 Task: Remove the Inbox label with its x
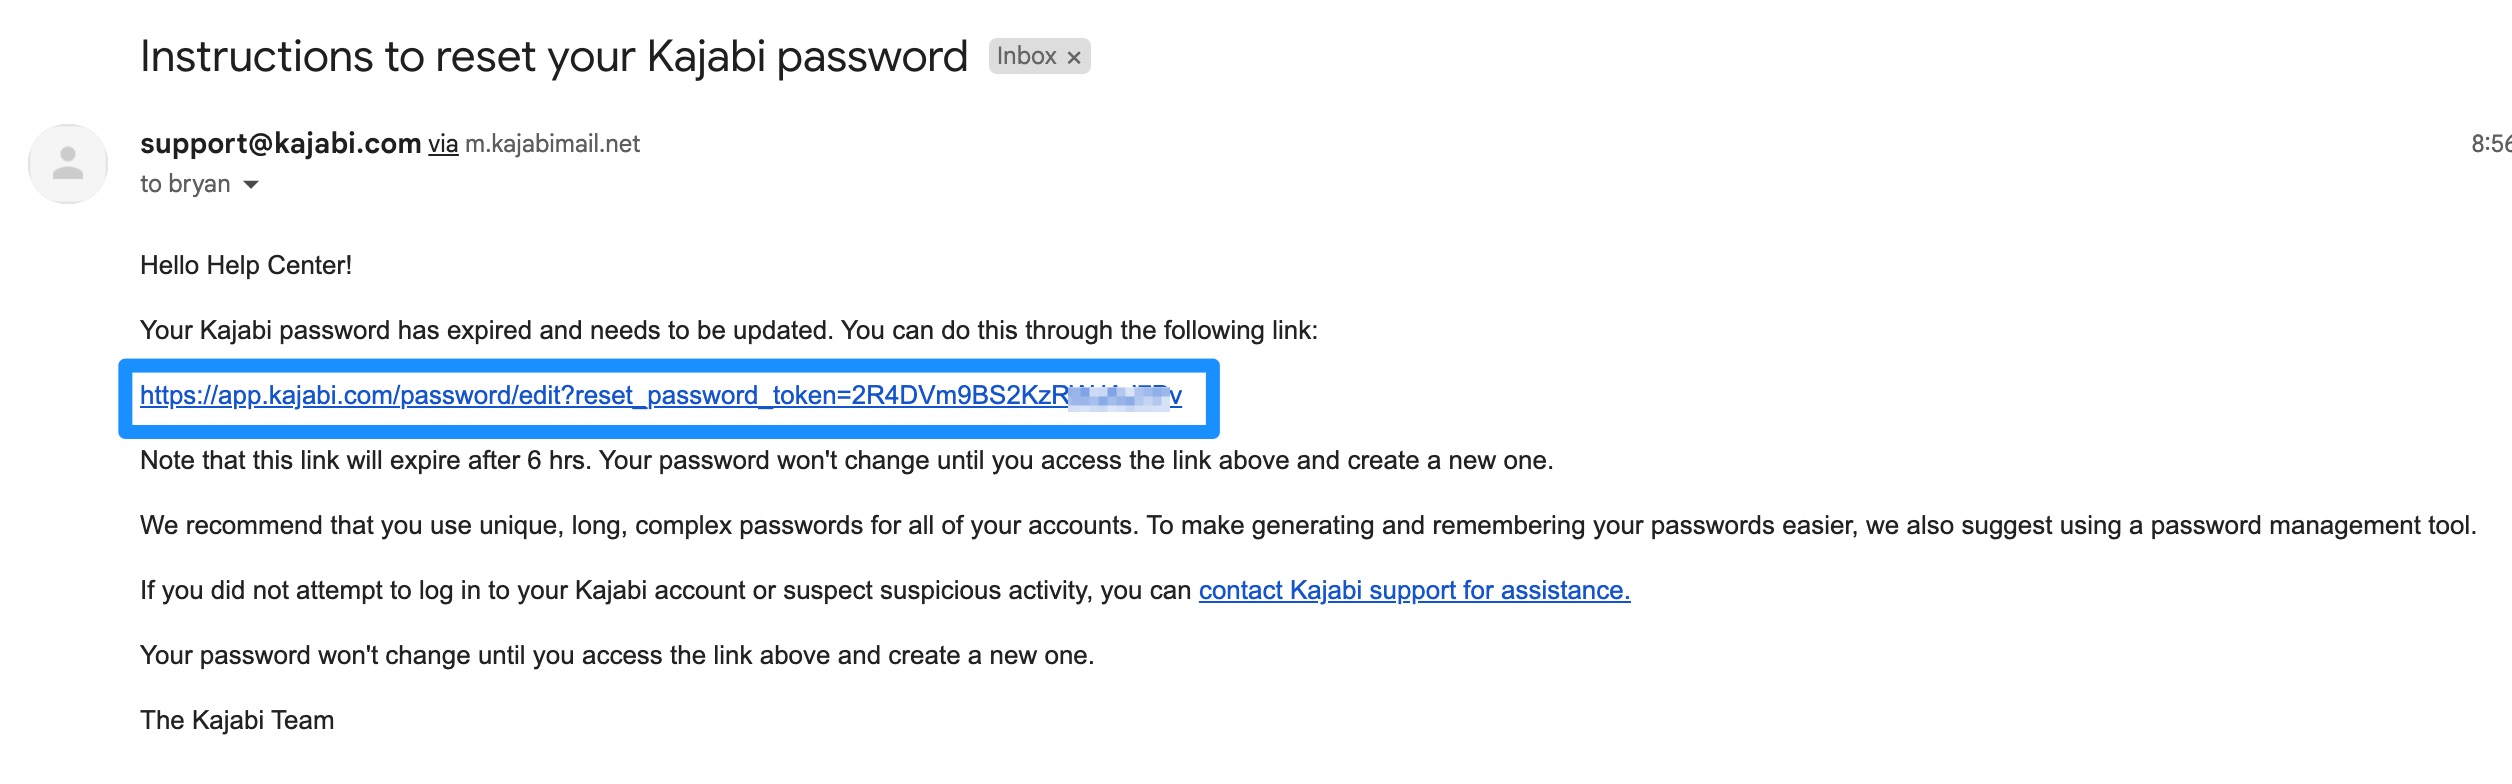pos(1074,58)
